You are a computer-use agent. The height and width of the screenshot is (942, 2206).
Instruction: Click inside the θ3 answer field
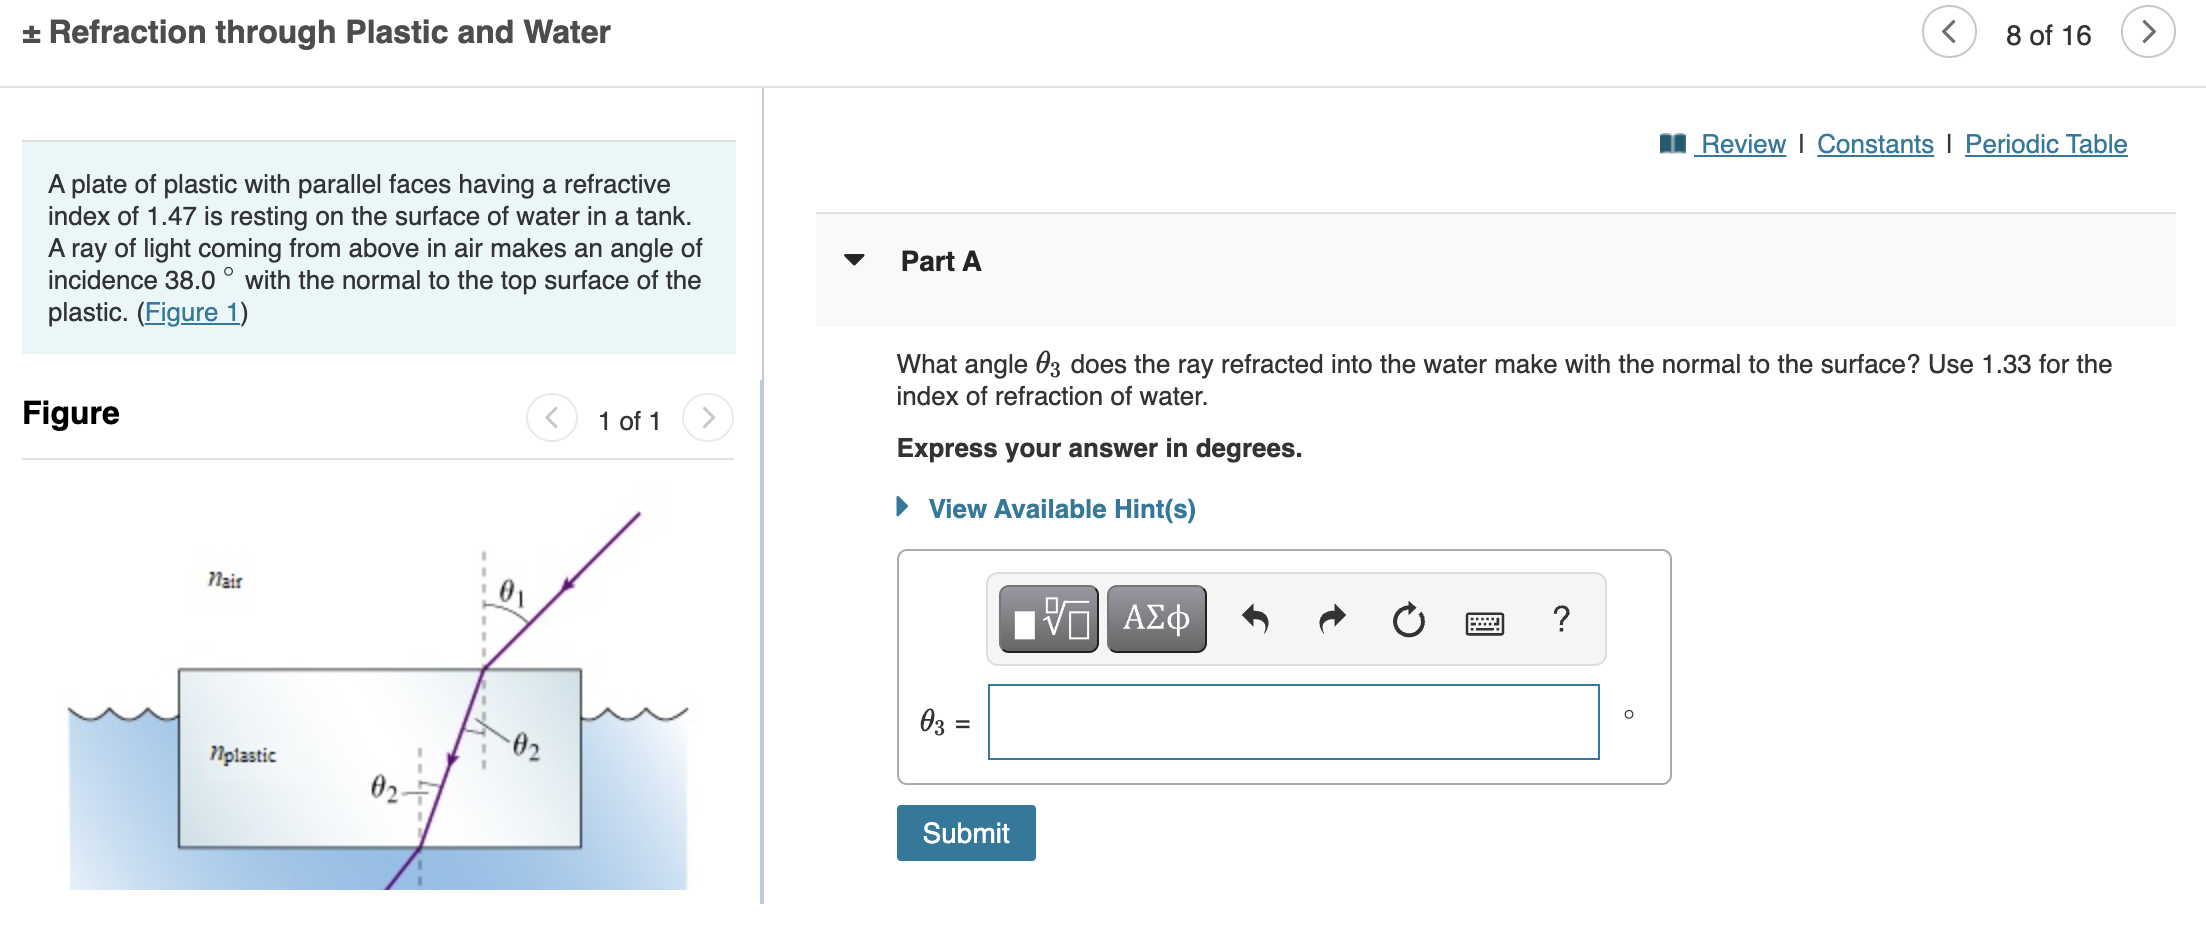point(1293,721)
